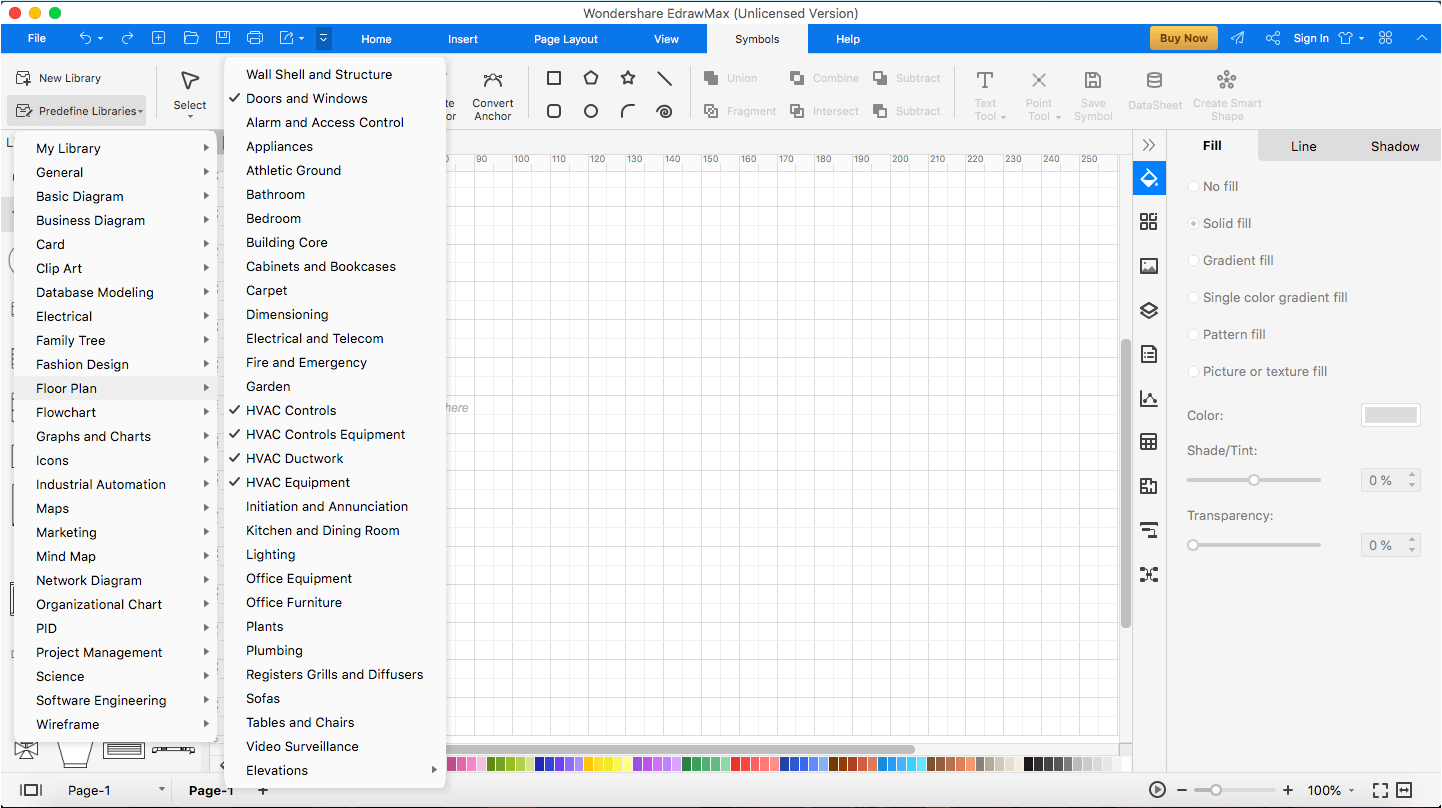Click the Convert Anchor tool
This screenshot has width=1442, height=808.
click(493, 96)
